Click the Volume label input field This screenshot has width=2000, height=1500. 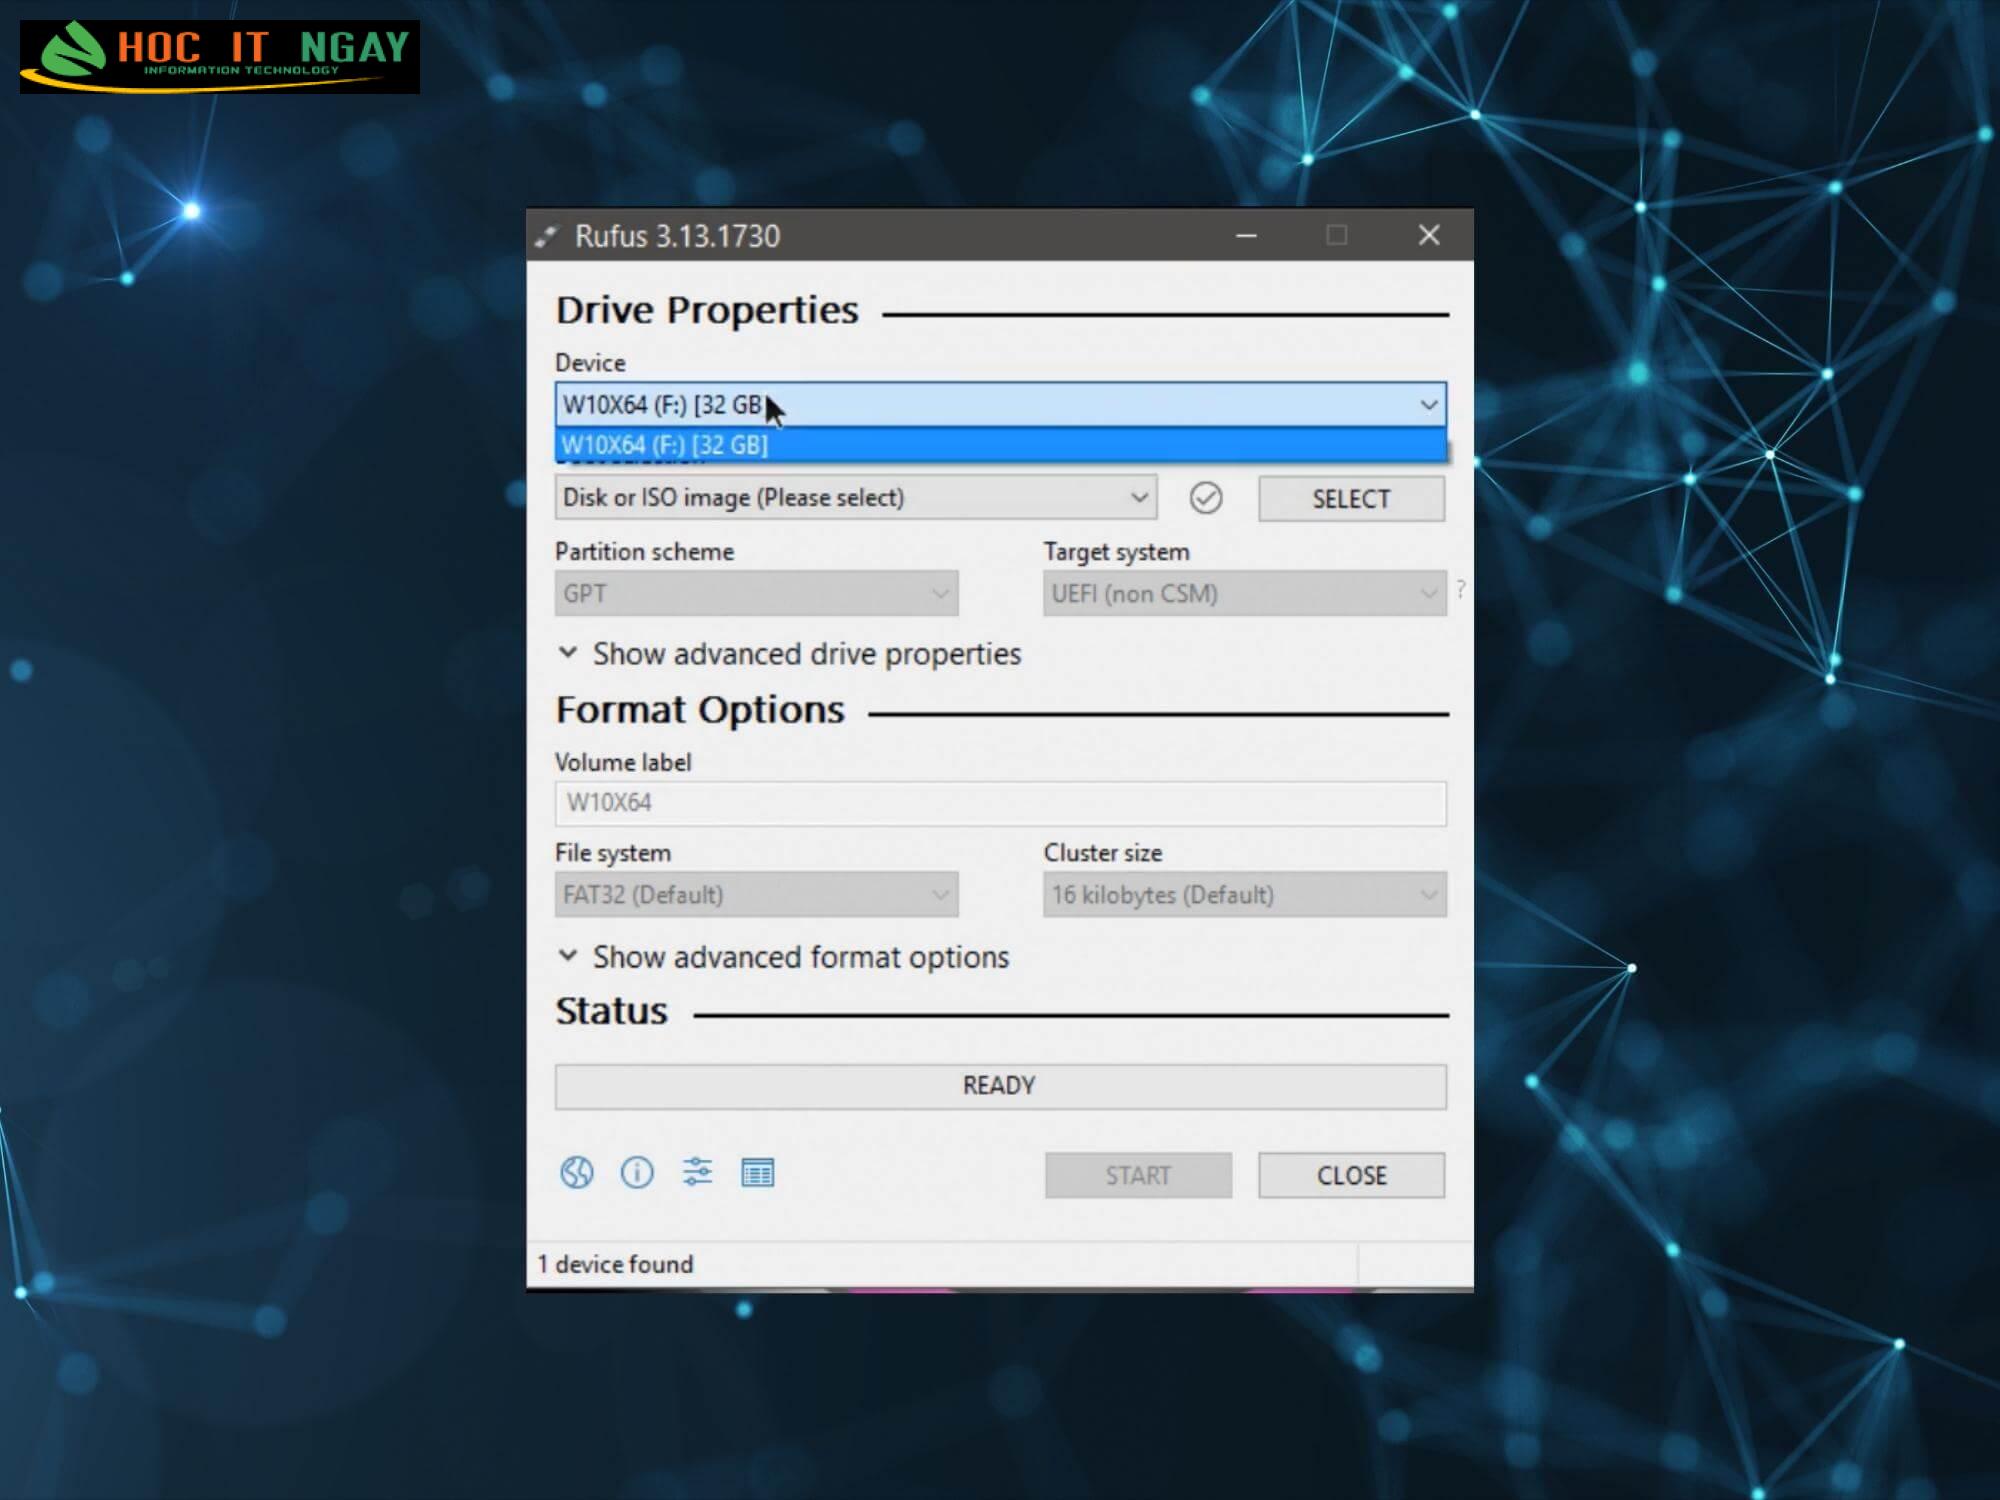pyautogui.click(x=1000, y=803)
